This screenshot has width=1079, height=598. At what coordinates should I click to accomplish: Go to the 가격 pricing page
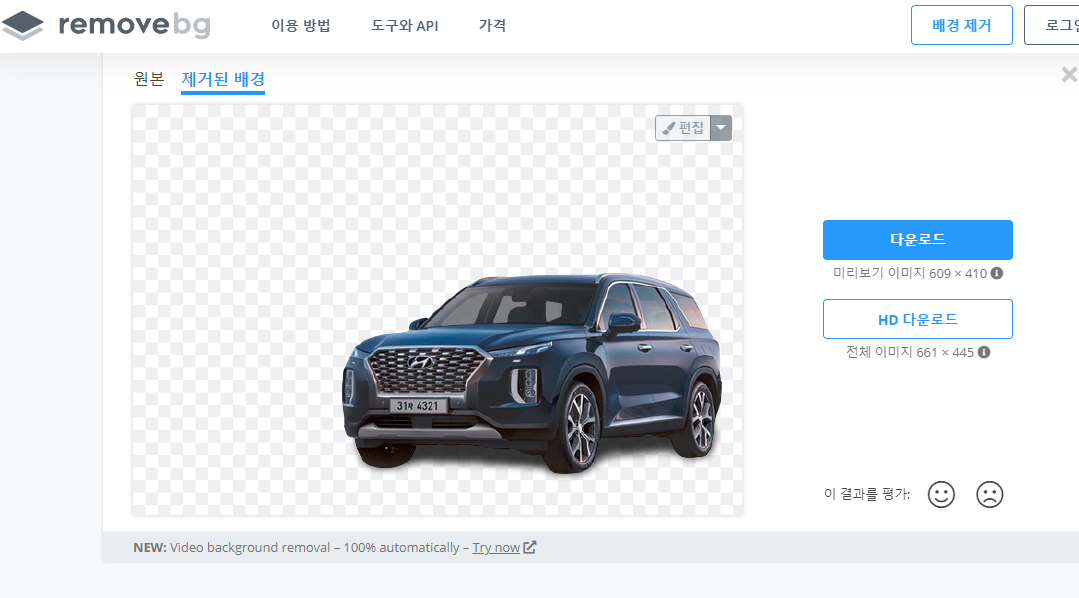click(x=493, y=25)
